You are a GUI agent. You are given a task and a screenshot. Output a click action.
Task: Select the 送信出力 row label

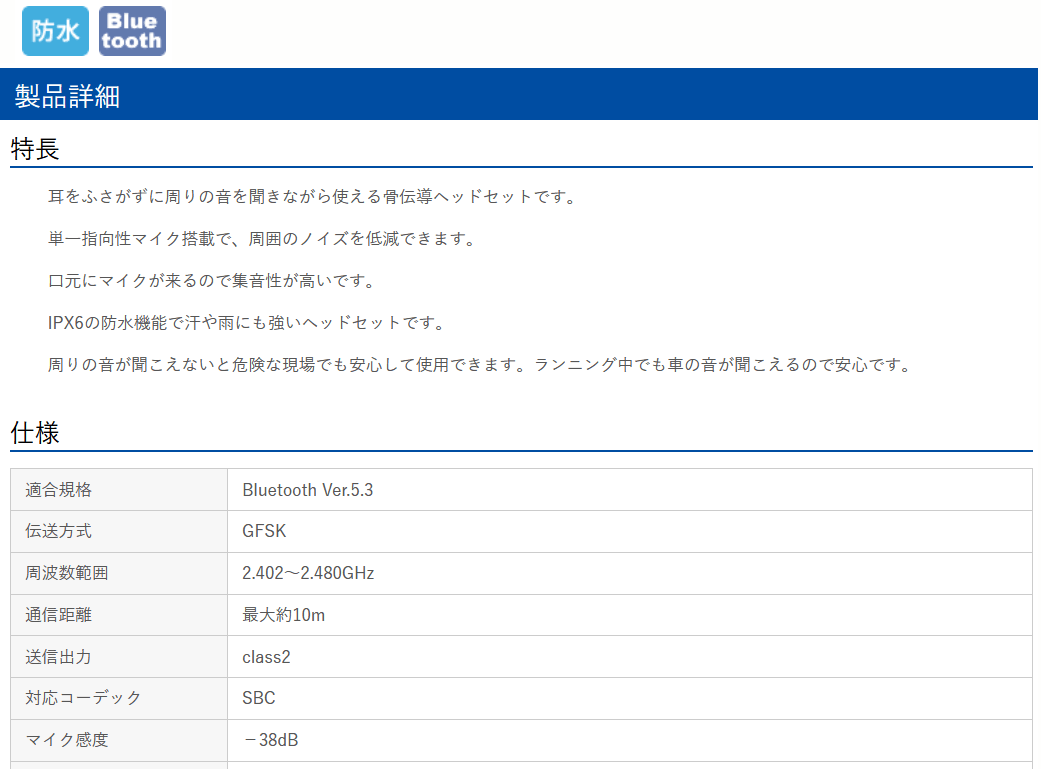coord(60,656)
